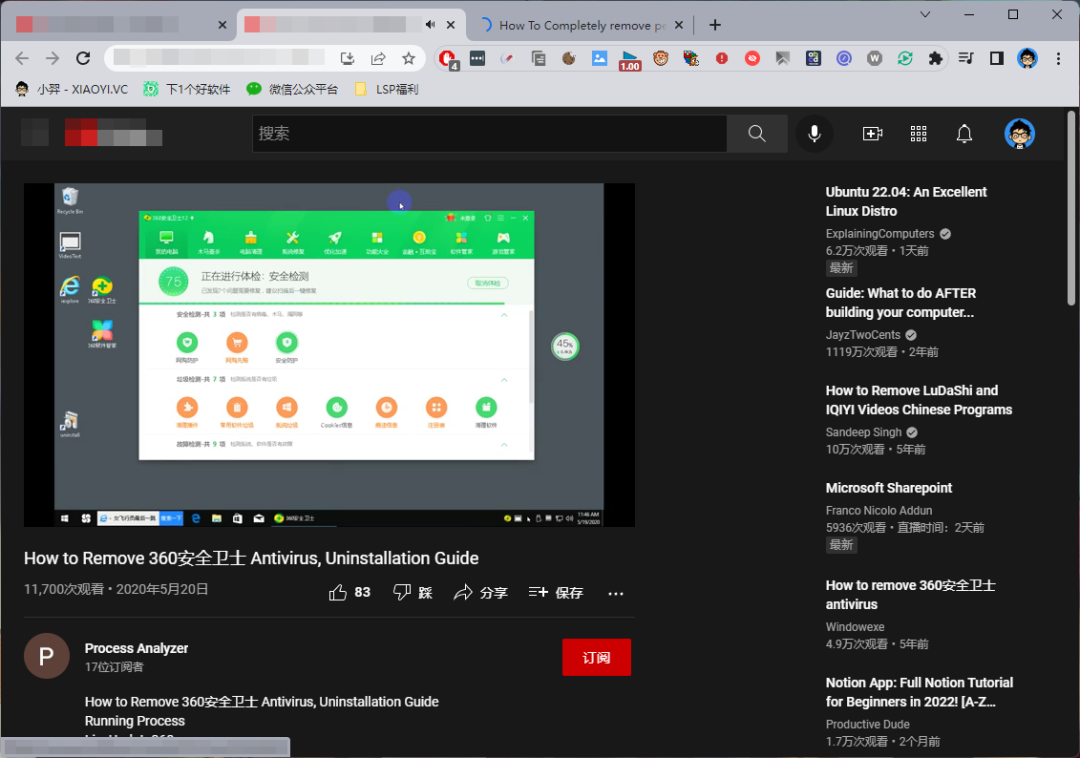Open your YouTube profile avatar
The image size is (1080, 758).
coord(1019,133)
